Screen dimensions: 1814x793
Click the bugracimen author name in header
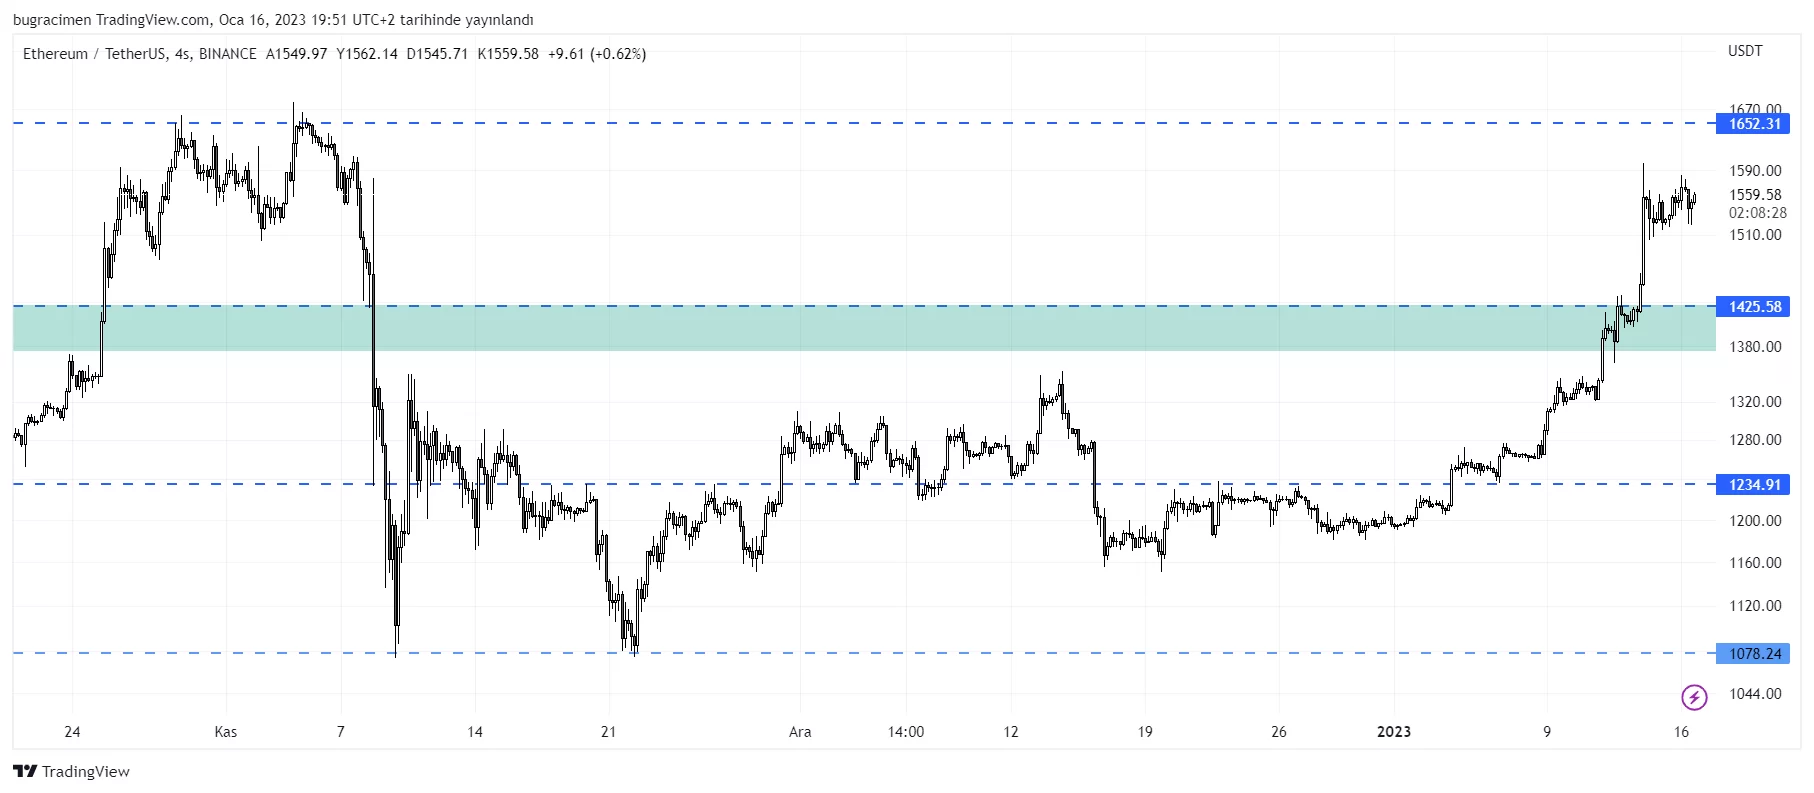(x=52, y=20)
